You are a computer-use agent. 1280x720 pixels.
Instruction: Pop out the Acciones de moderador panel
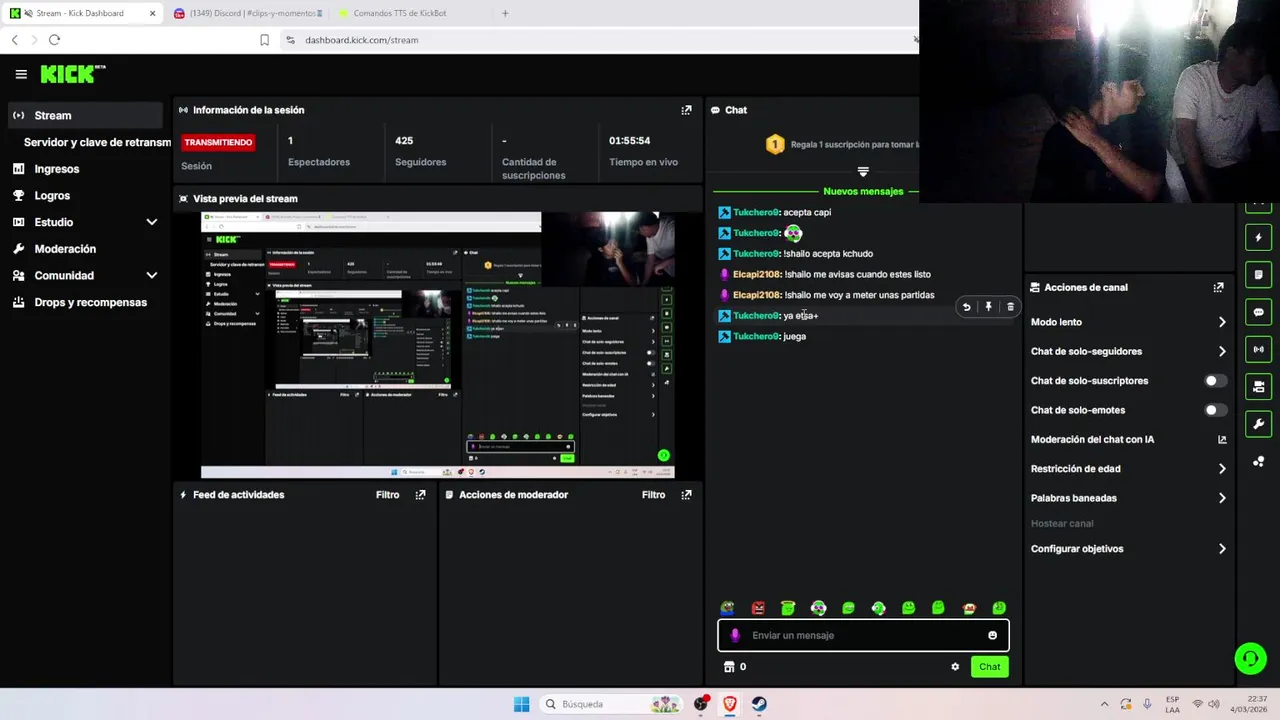686,495
